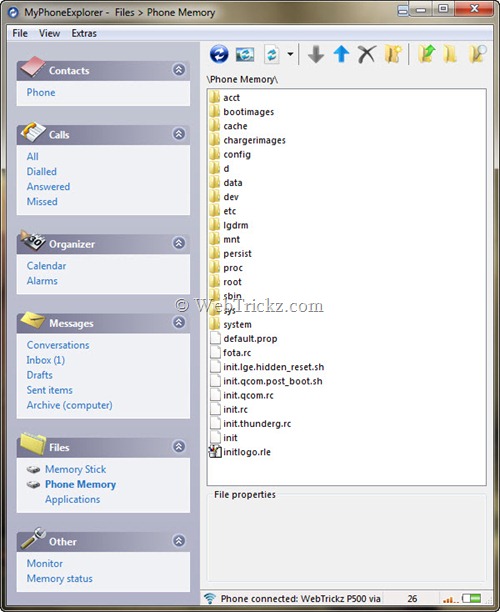500x612 pixels.
Task: Open the Monitor link
Action: 45,564
